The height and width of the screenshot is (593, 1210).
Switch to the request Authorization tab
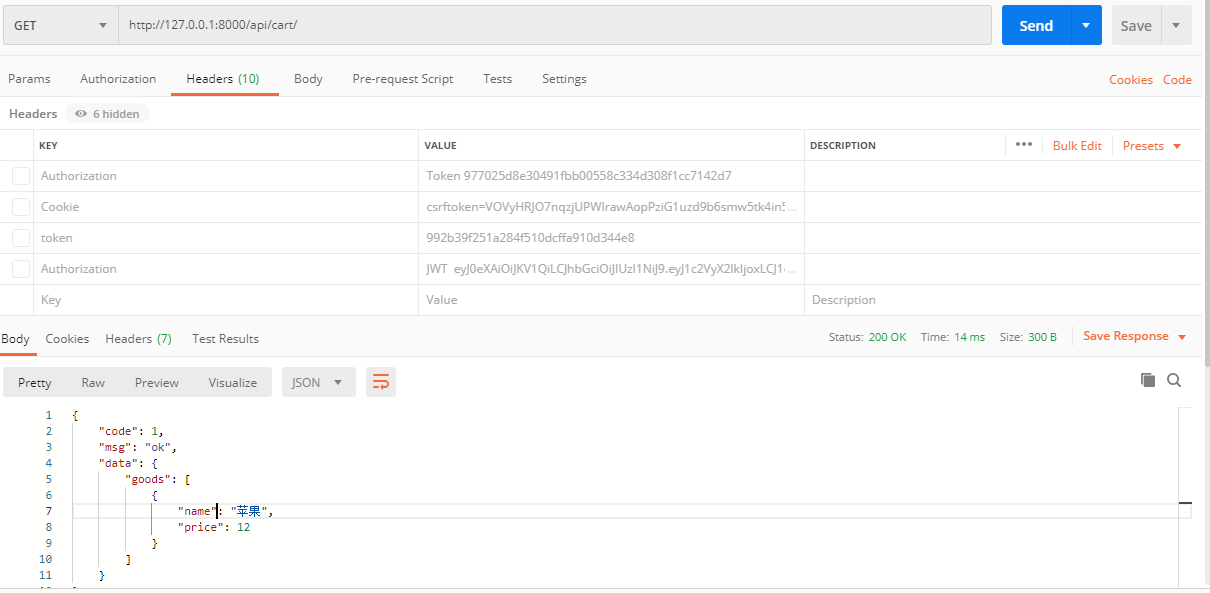(118, 79)
